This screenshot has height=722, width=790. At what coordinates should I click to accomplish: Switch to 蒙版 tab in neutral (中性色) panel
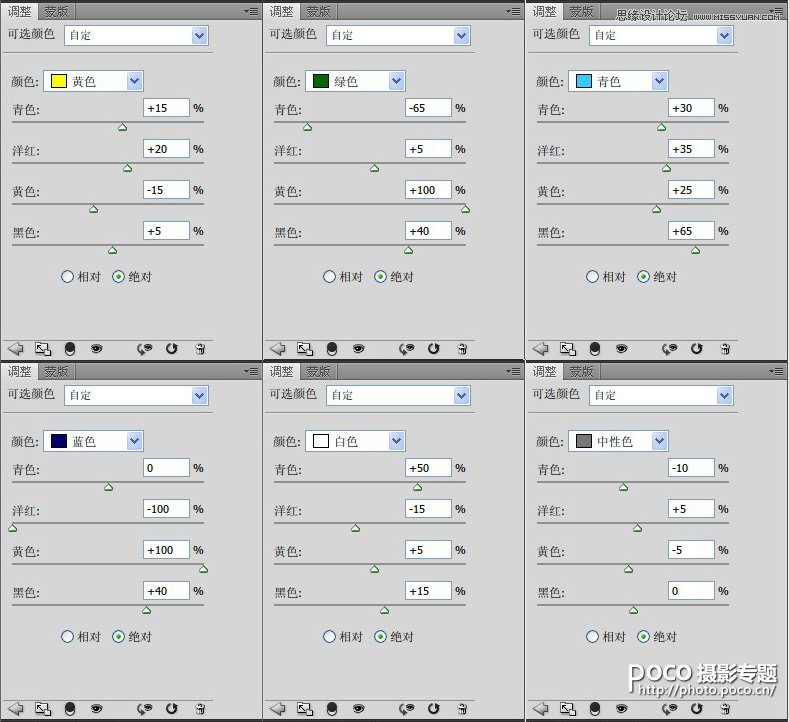(x=581, y=371)
